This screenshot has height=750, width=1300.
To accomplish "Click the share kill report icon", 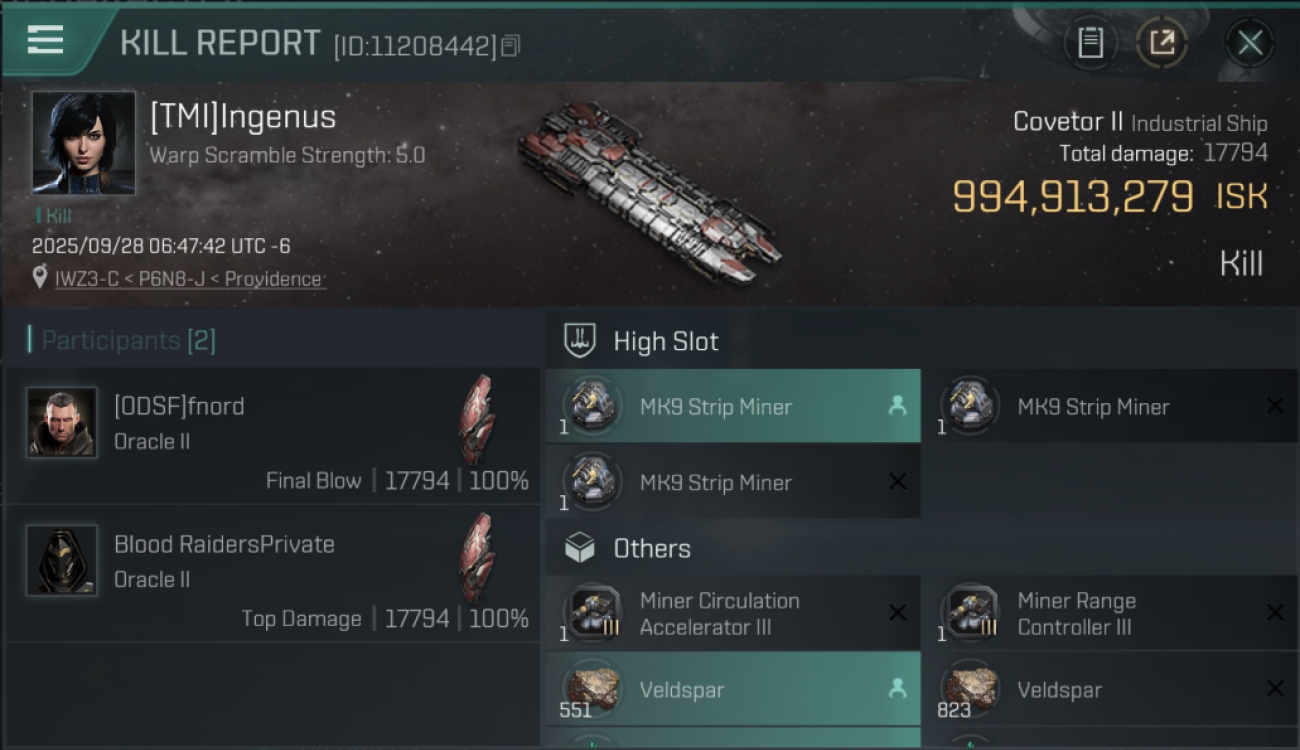I will point(1161,43).
